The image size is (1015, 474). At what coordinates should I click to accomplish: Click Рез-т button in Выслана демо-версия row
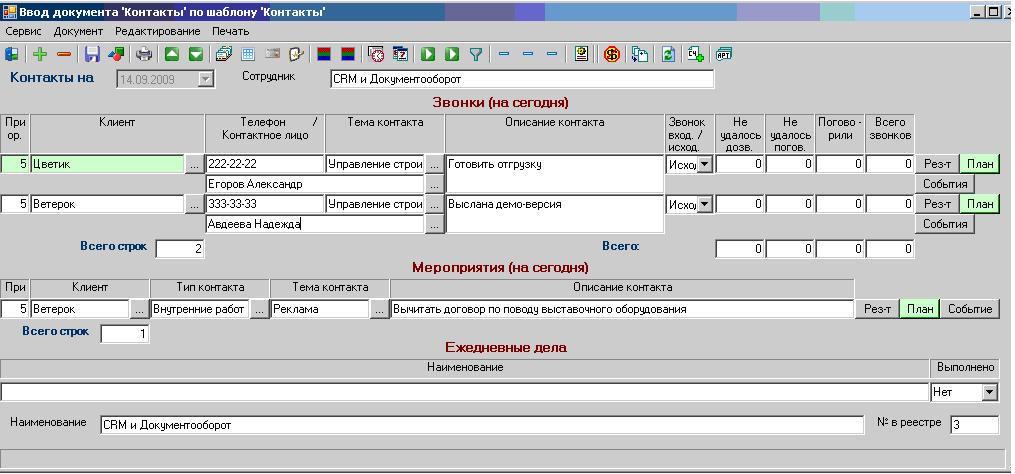(x=937, y=204)
